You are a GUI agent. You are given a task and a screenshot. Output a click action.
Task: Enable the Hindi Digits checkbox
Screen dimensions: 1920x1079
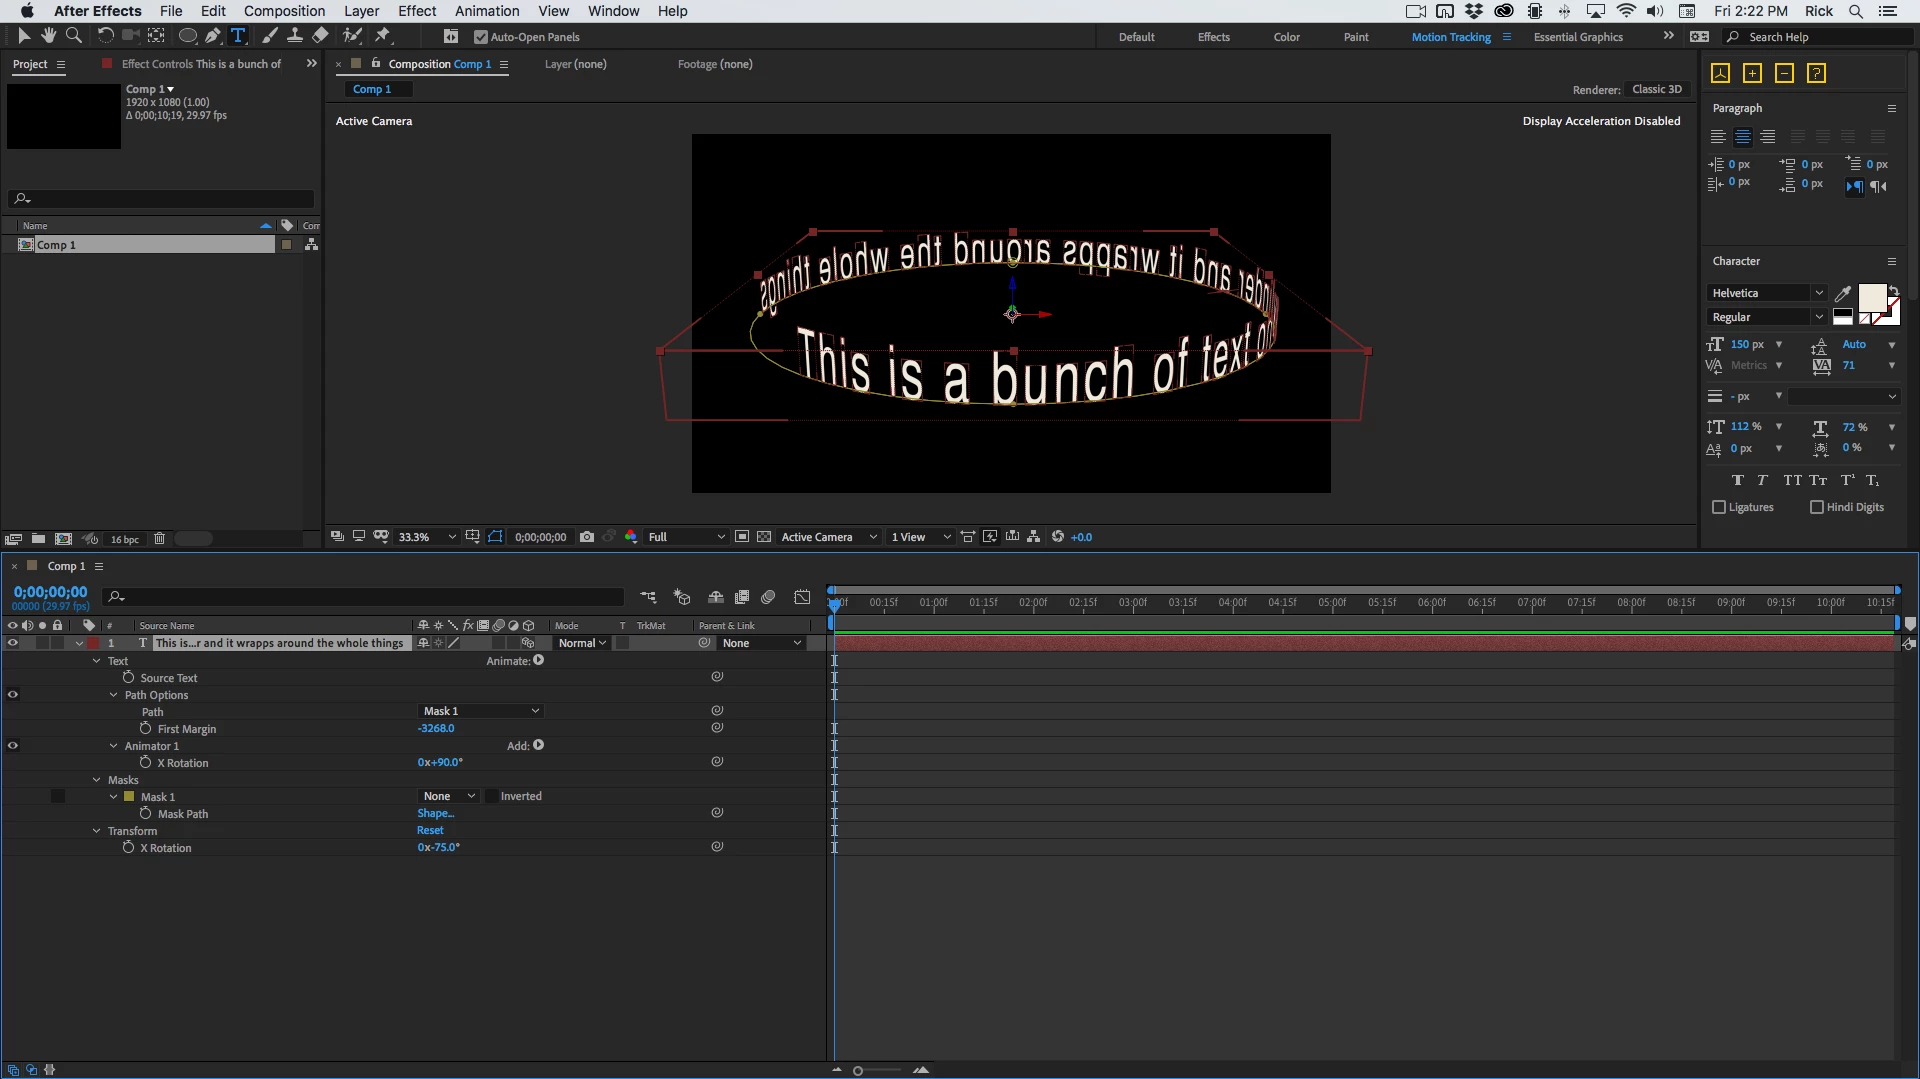(1817, 507)
